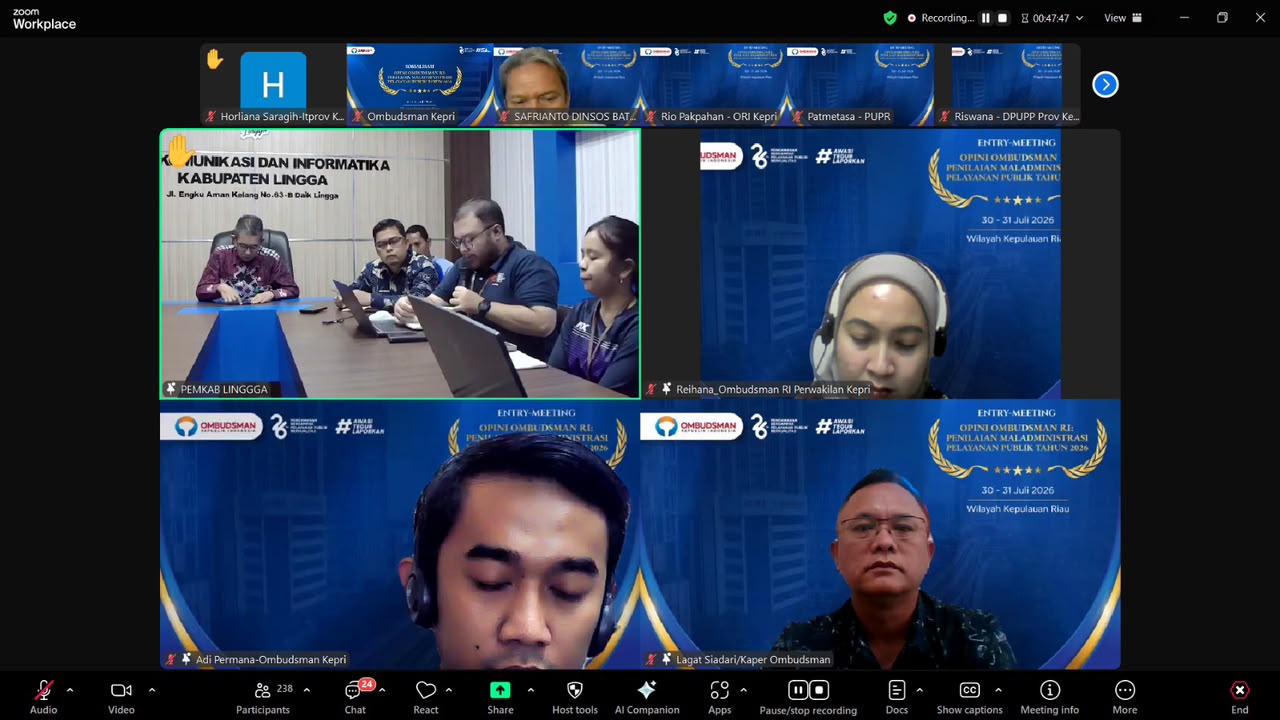Click raised hand on PEMKAB LINGGGA tile
The width and height of the screenshot is (1280, 720).
tap(179, 152)
